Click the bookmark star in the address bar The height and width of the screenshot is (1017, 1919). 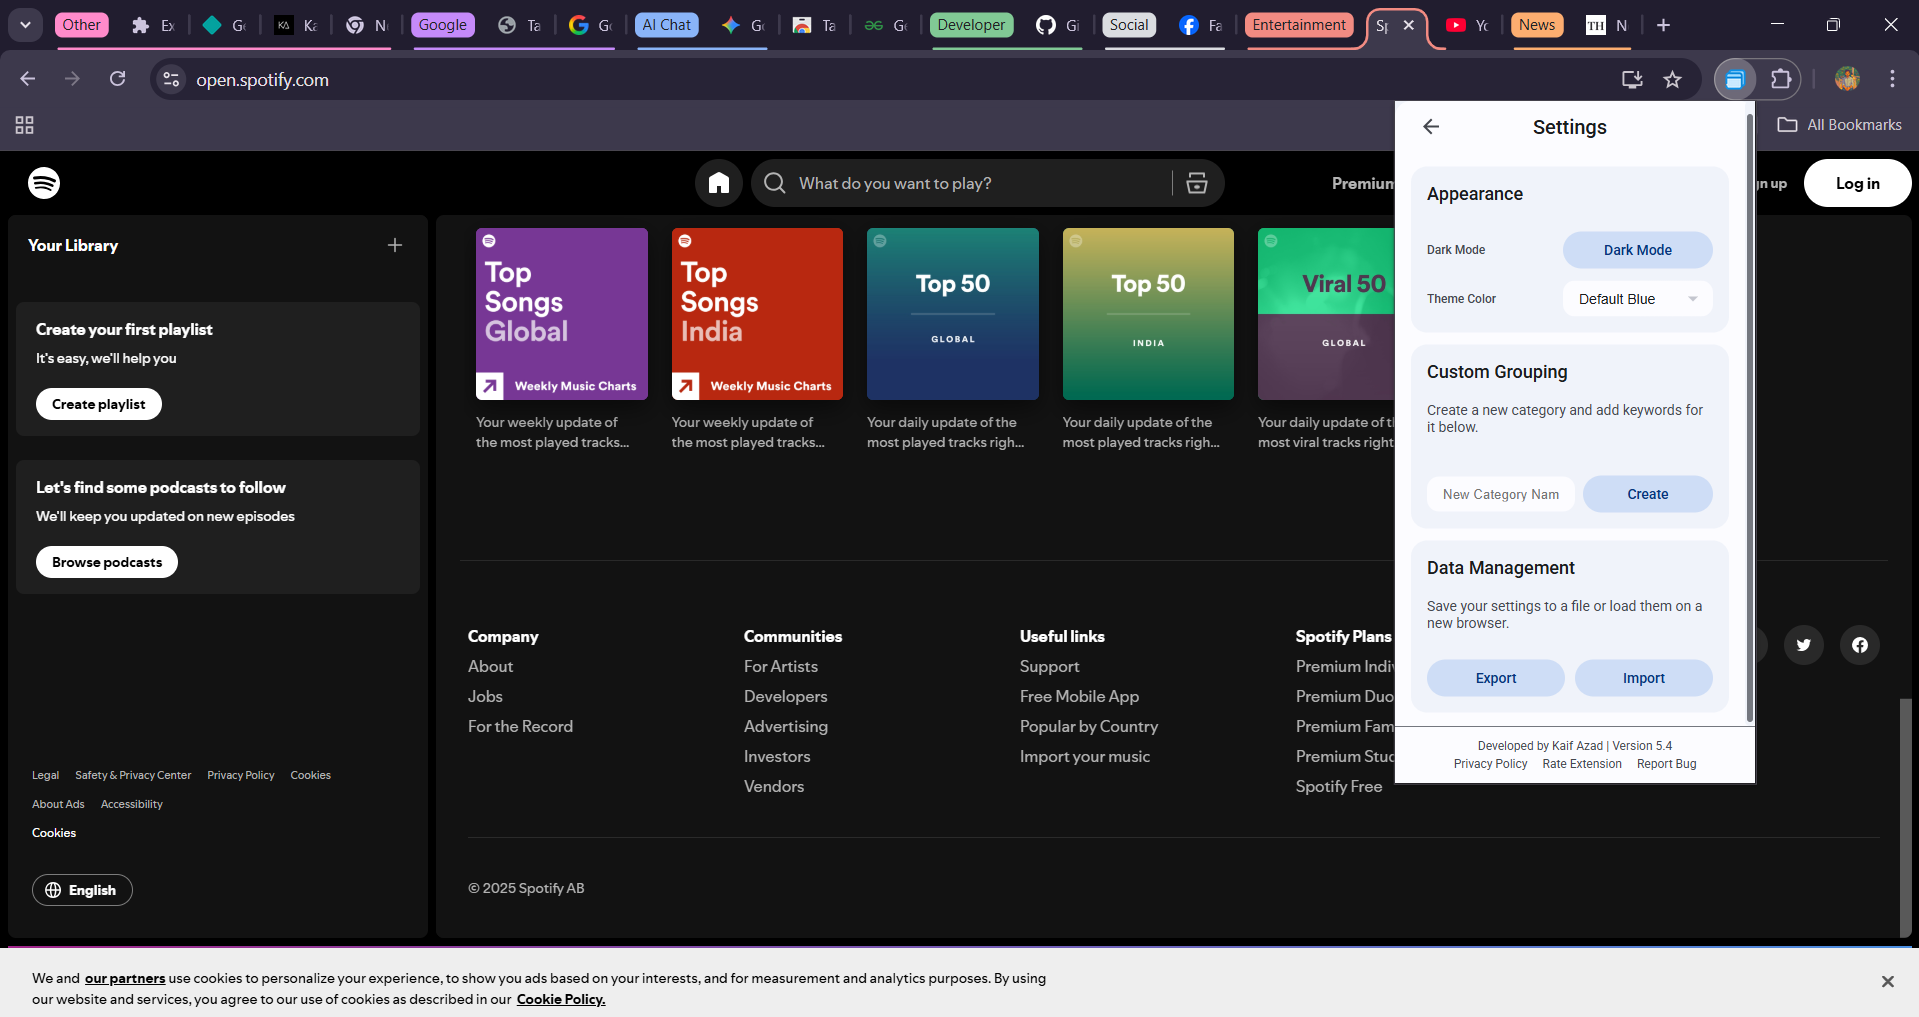tap(1673, 79)
